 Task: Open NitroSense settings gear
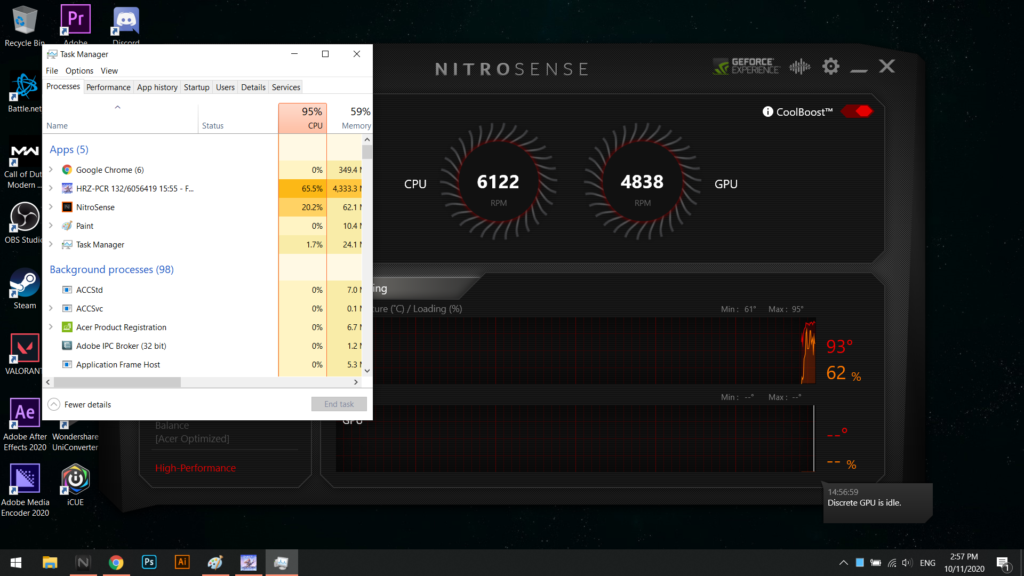[x=831, y=66]
